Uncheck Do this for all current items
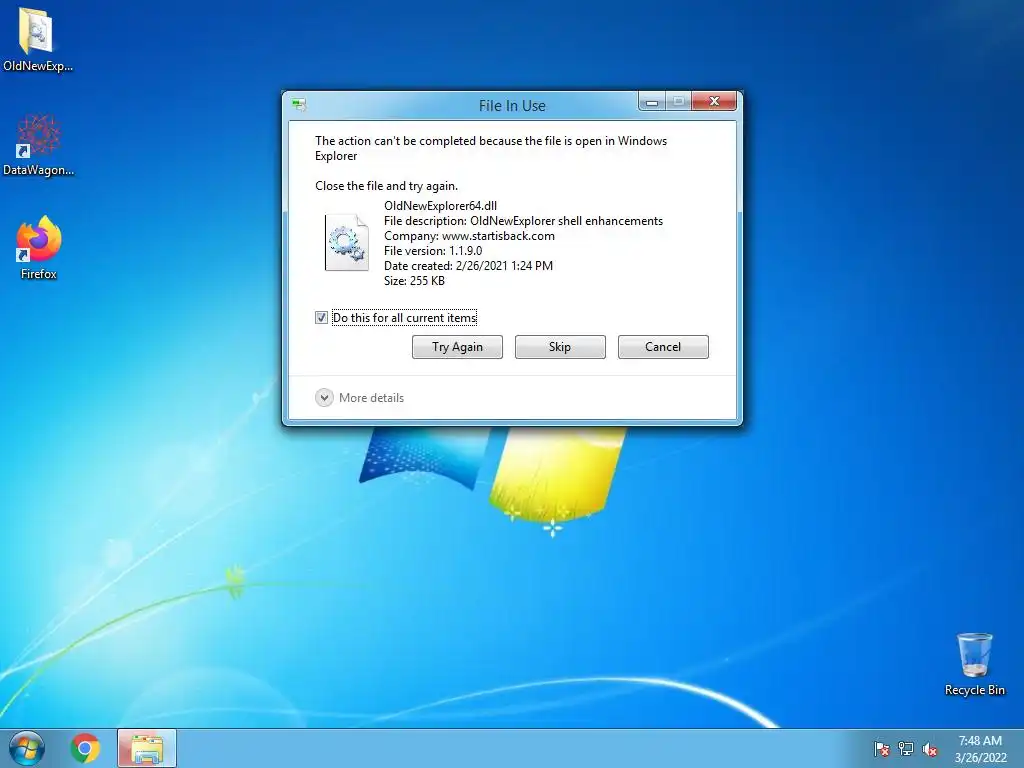 321,318
